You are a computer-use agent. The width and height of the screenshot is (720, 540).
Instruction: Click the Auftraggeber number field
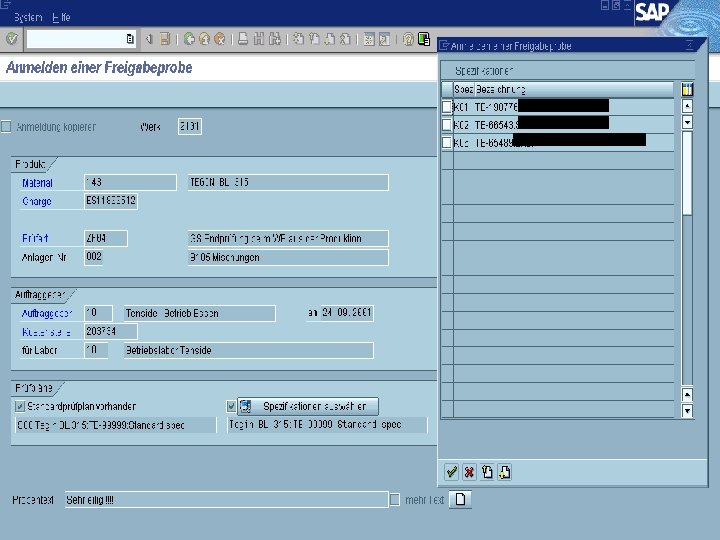(x=98, y=313)
